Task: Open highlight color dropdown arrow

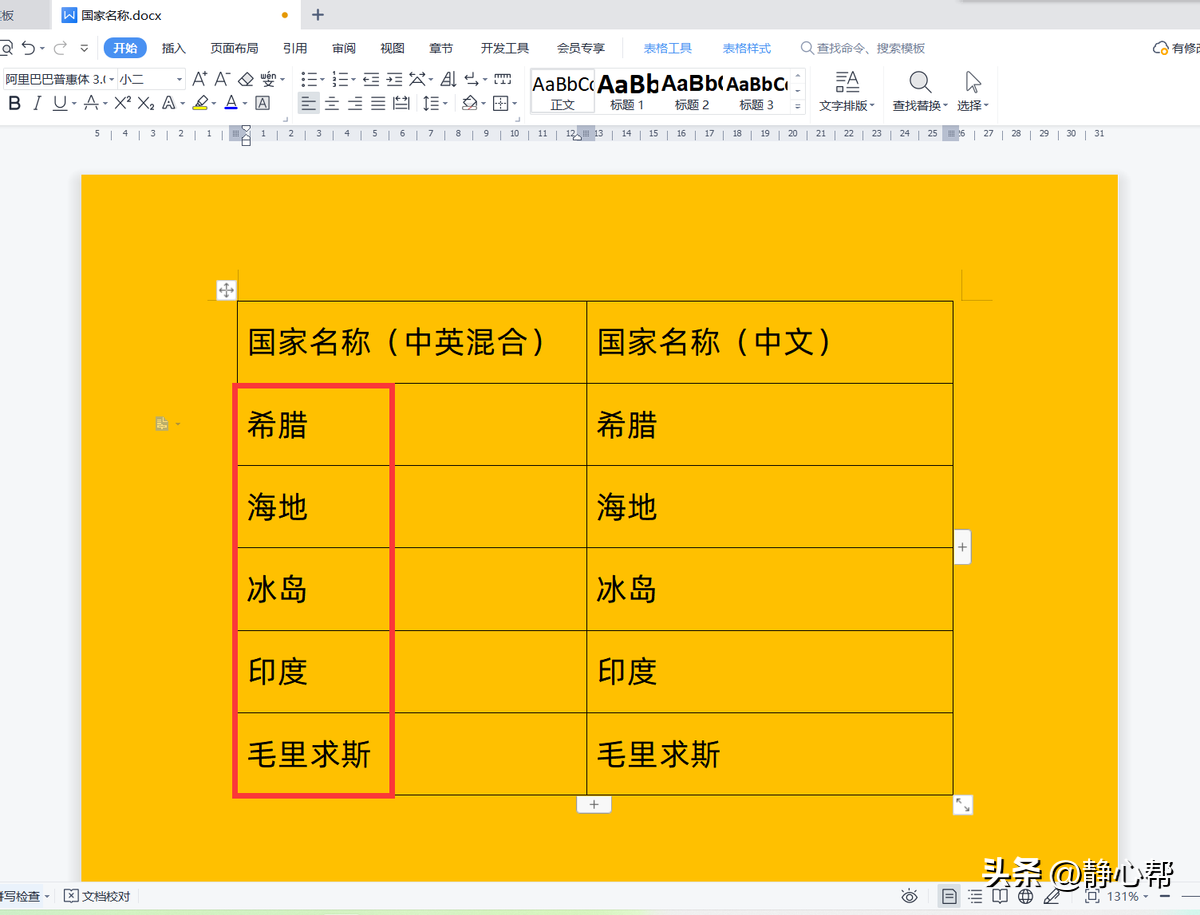Action: coord(214,104)
